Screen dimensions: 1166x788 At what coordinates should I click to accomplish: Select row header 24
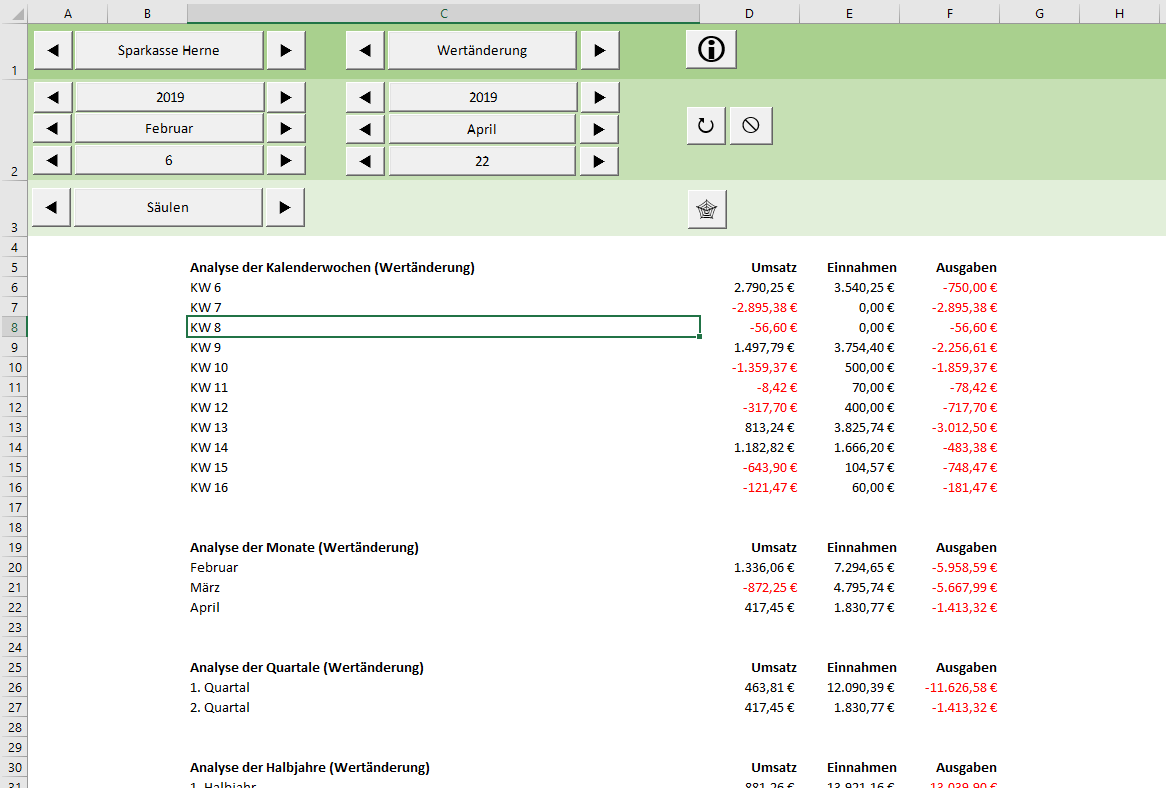[x=14, y=647]
